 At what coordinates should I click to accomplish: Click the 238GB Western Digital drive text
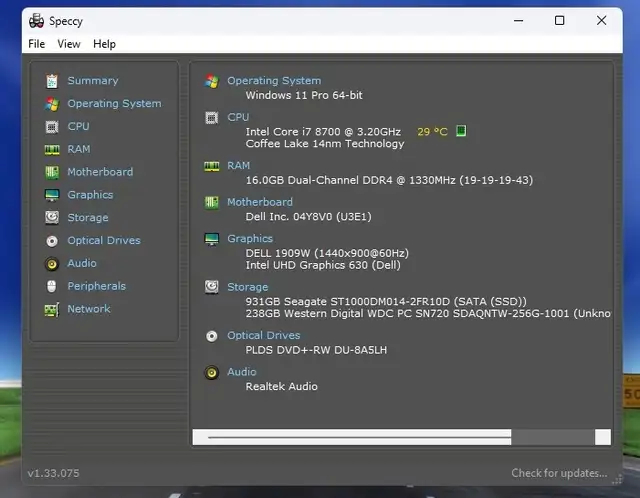428,313
